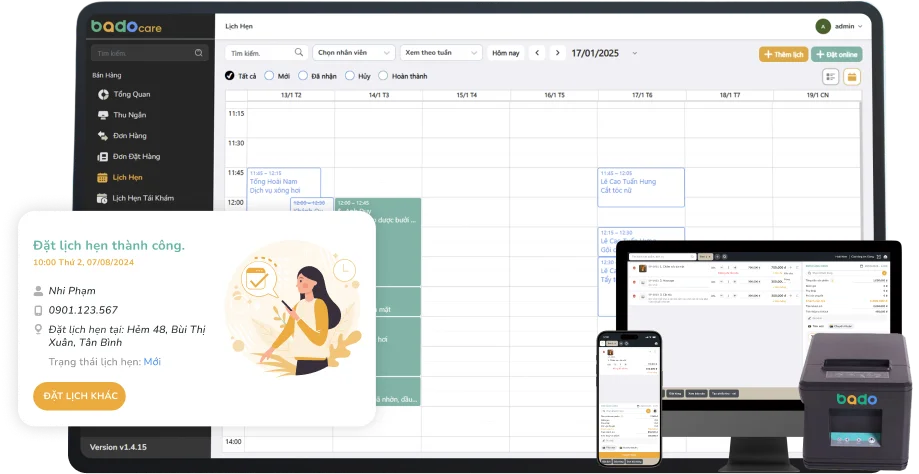Select Lịch Hẹn menu item
Screen dimensions: 919x474
coord(127,177)
